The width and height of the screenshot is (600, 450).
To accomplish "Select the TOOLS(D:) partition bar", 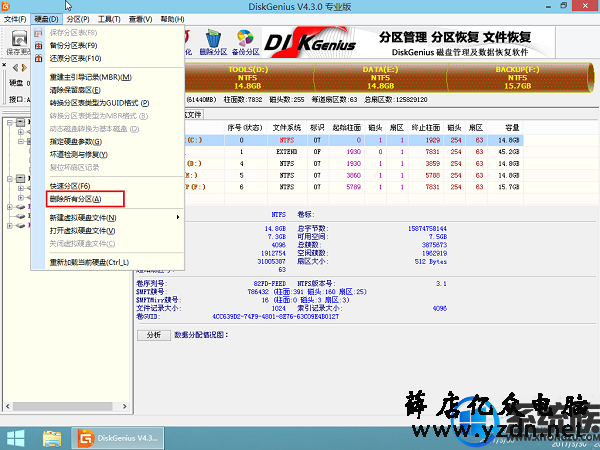I will (249, 78).
